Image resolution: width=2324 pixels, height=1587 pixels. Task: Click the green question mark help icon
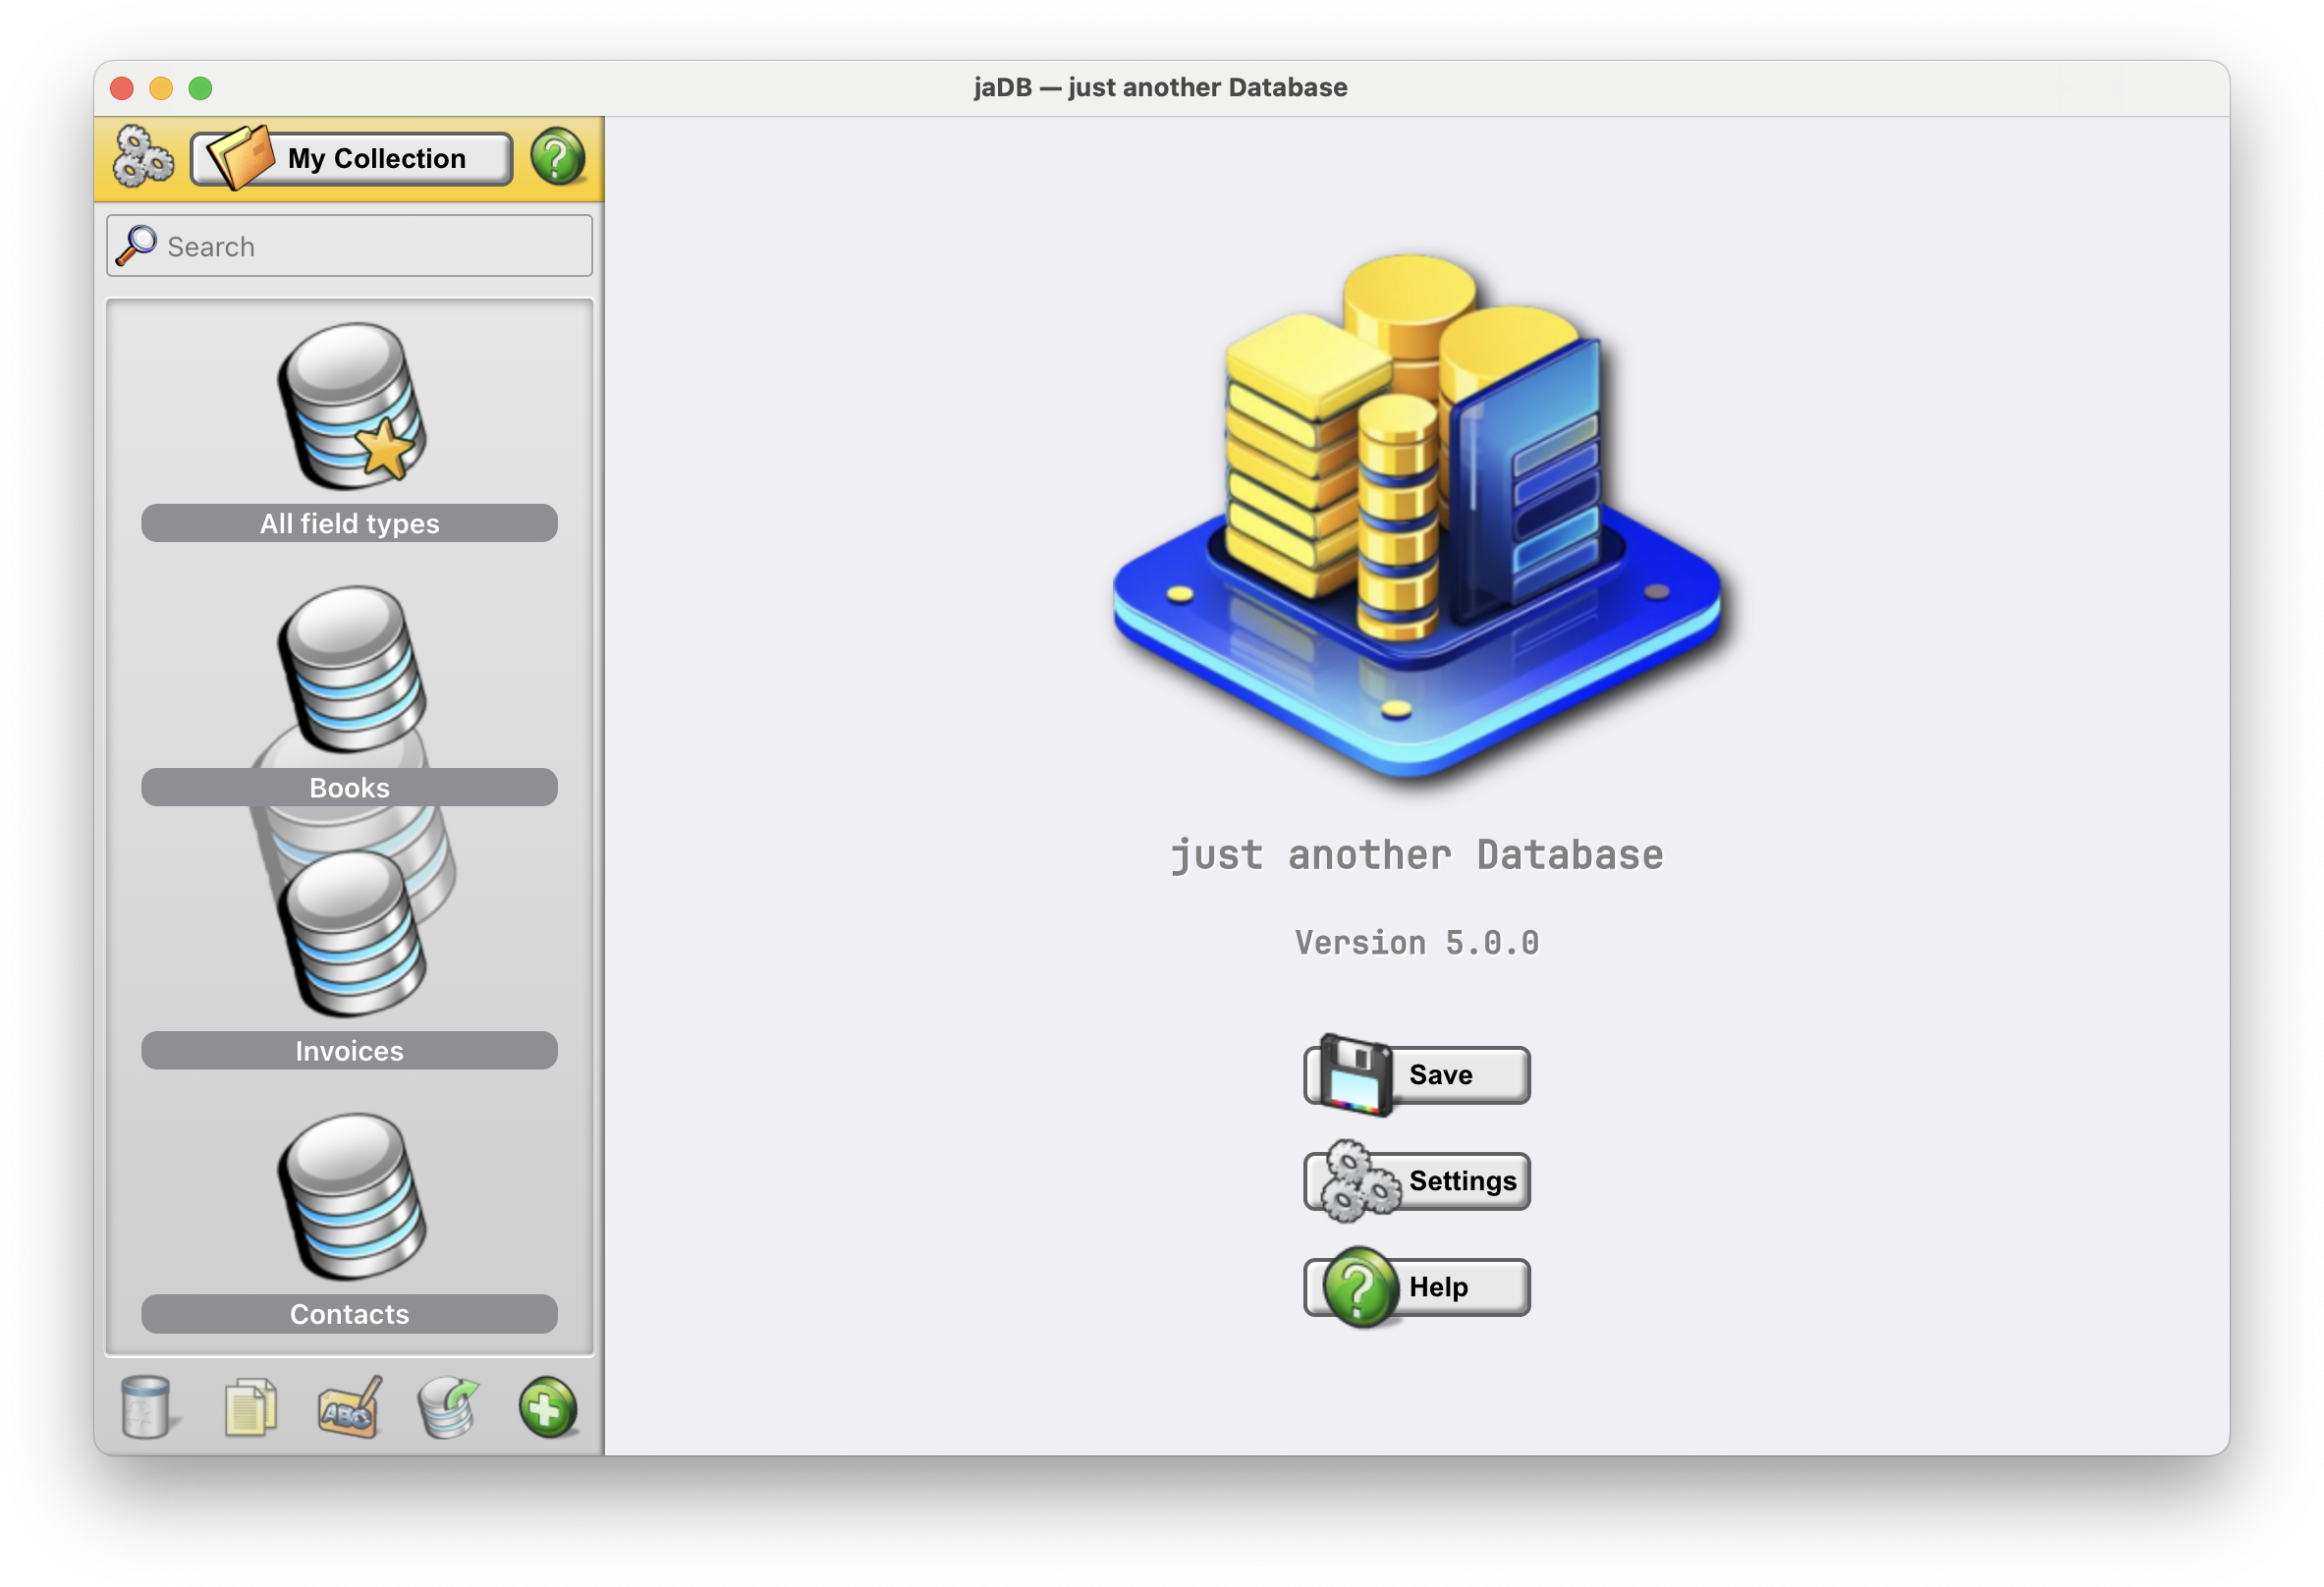(x=557, y=157)
